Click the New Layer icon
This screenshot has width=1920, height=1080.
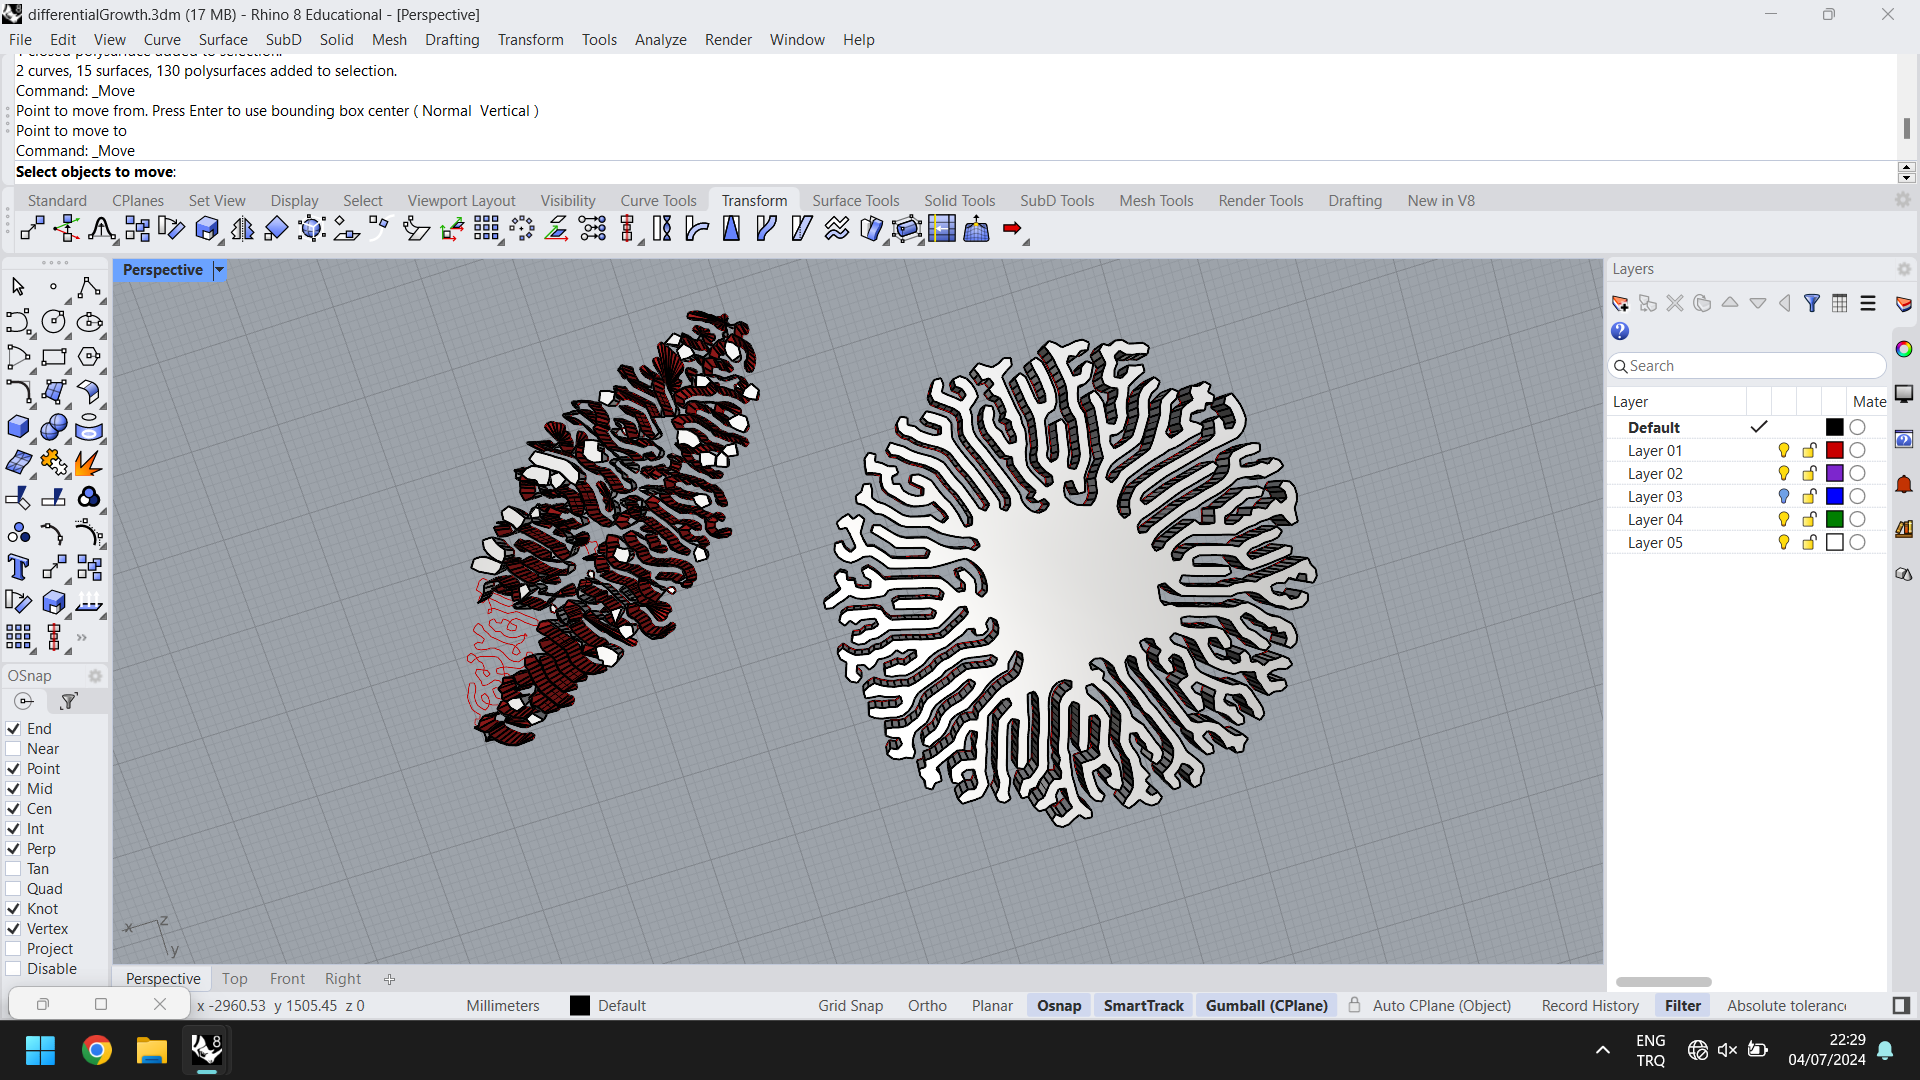(1620, 303)
